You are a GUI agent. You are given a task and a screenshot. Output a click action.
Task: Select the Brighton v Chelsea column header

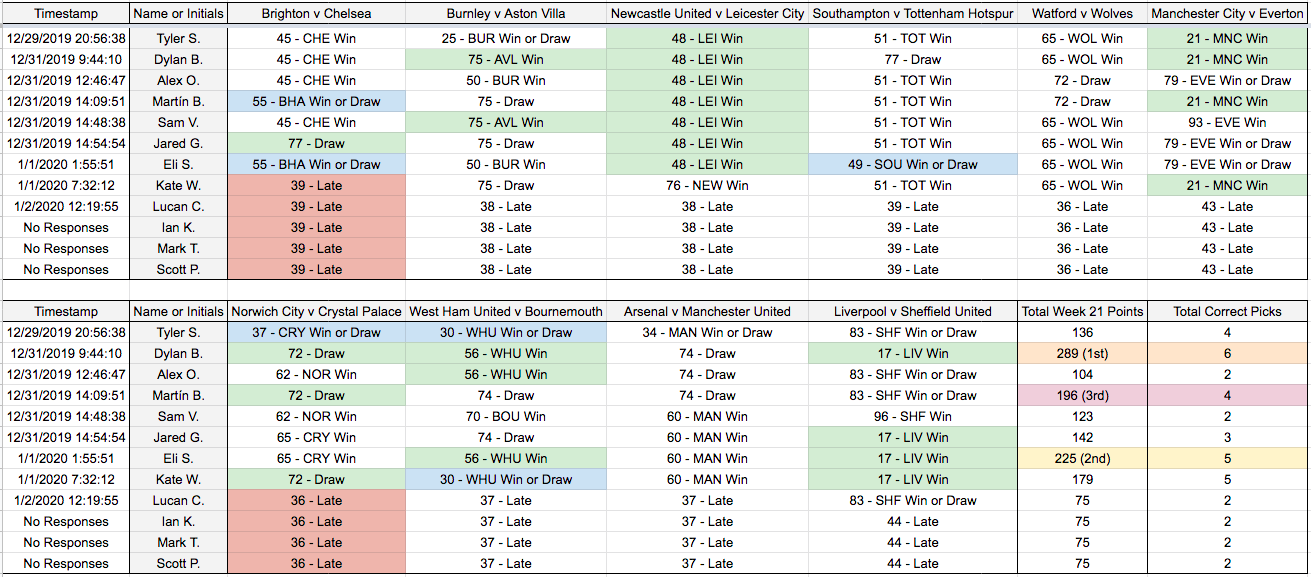pos(316,14)
